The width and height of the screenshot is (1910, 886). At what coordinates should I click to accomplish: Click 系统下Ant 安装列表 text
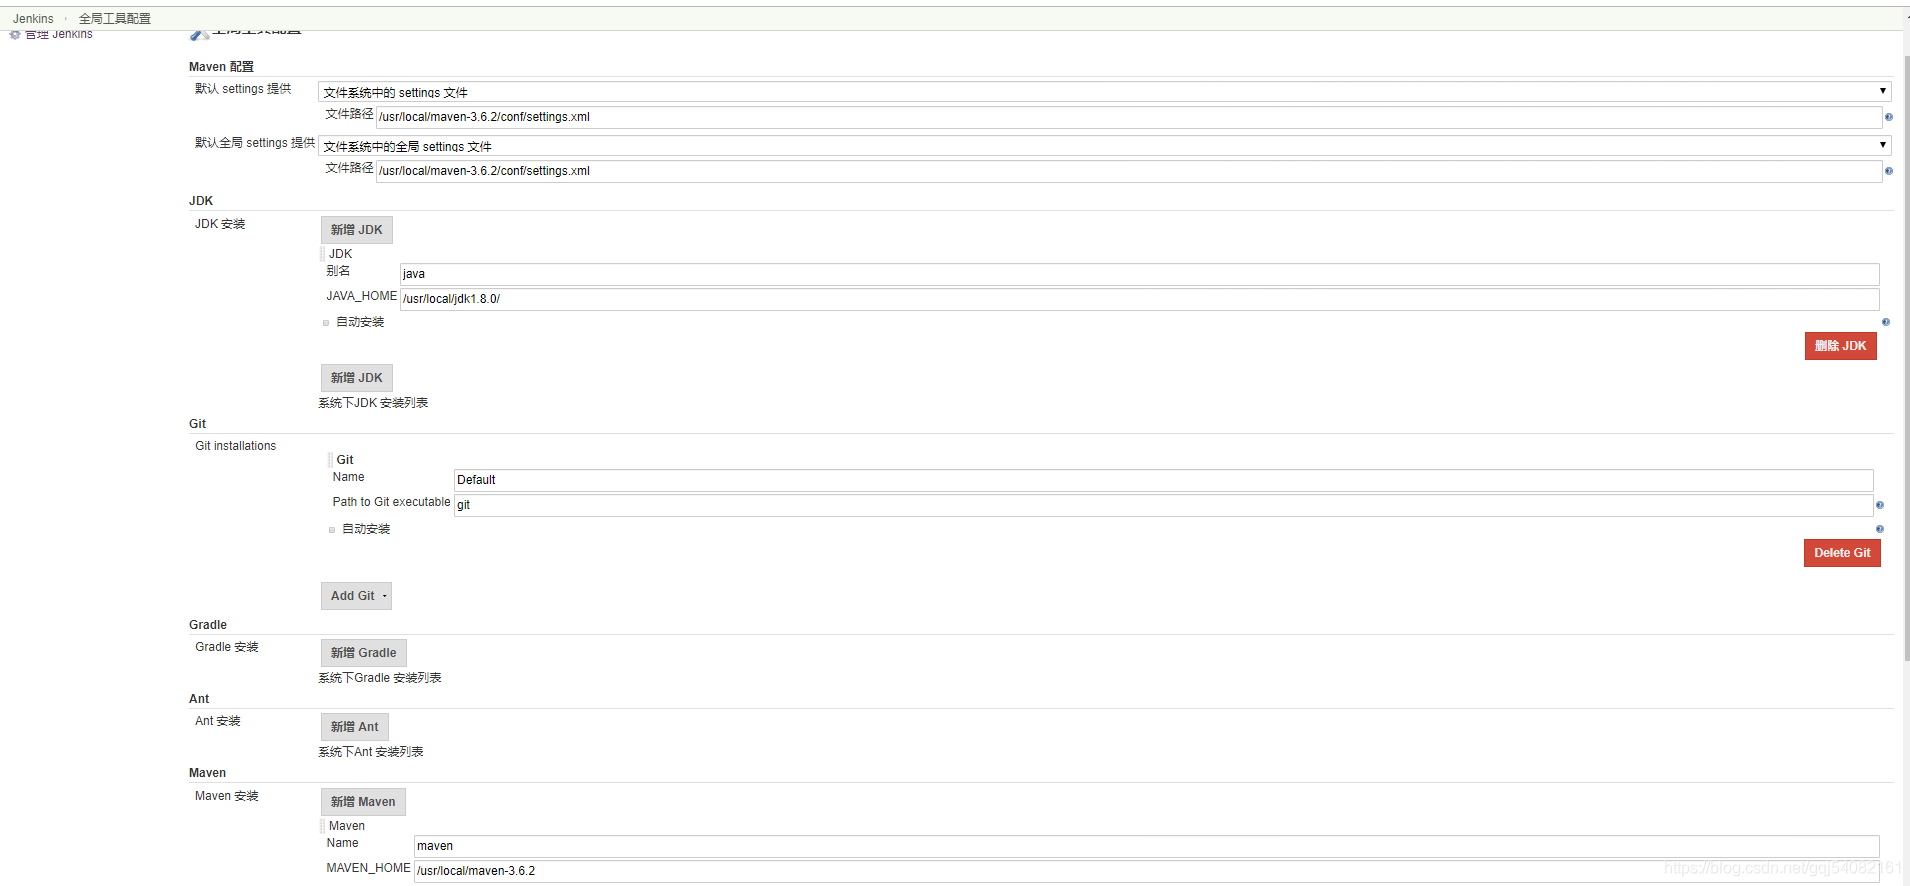(x=371, y=752)
